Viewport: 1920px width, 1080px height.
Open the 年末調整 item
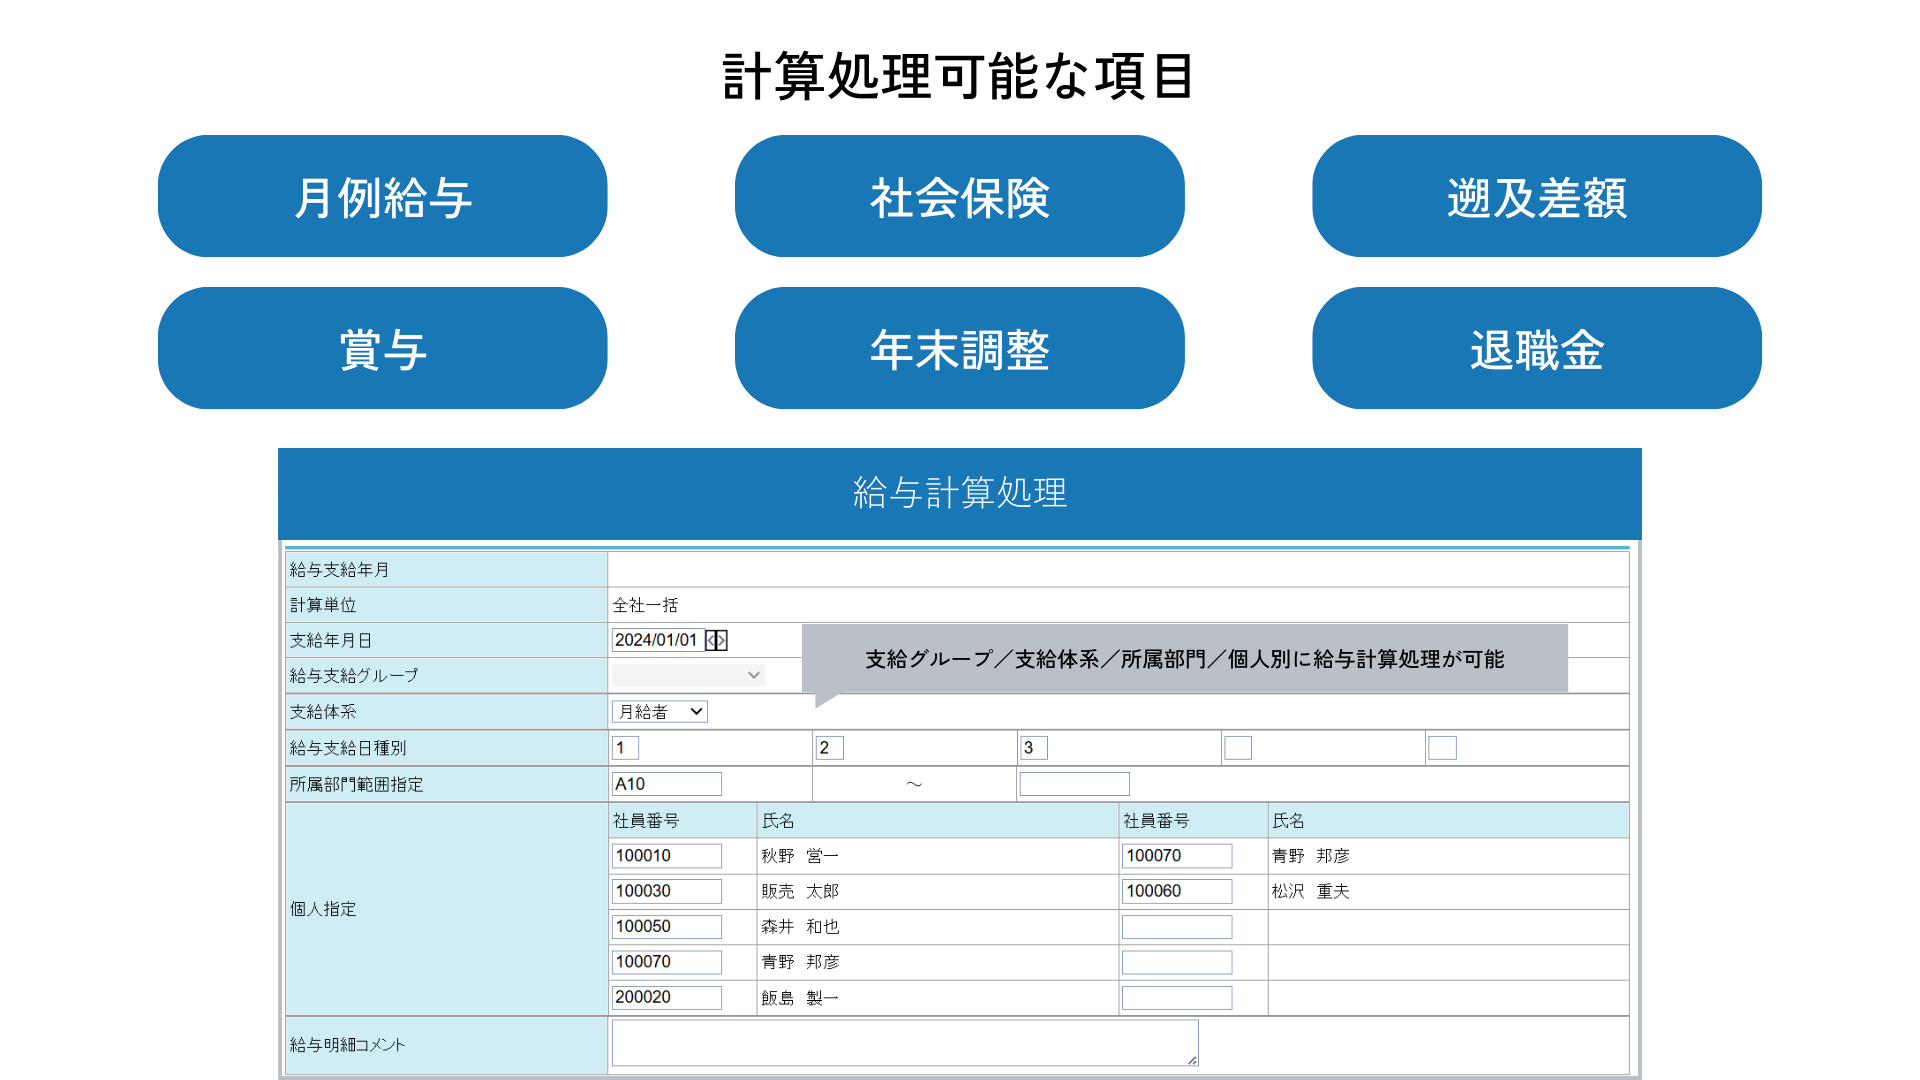point(959,348)
